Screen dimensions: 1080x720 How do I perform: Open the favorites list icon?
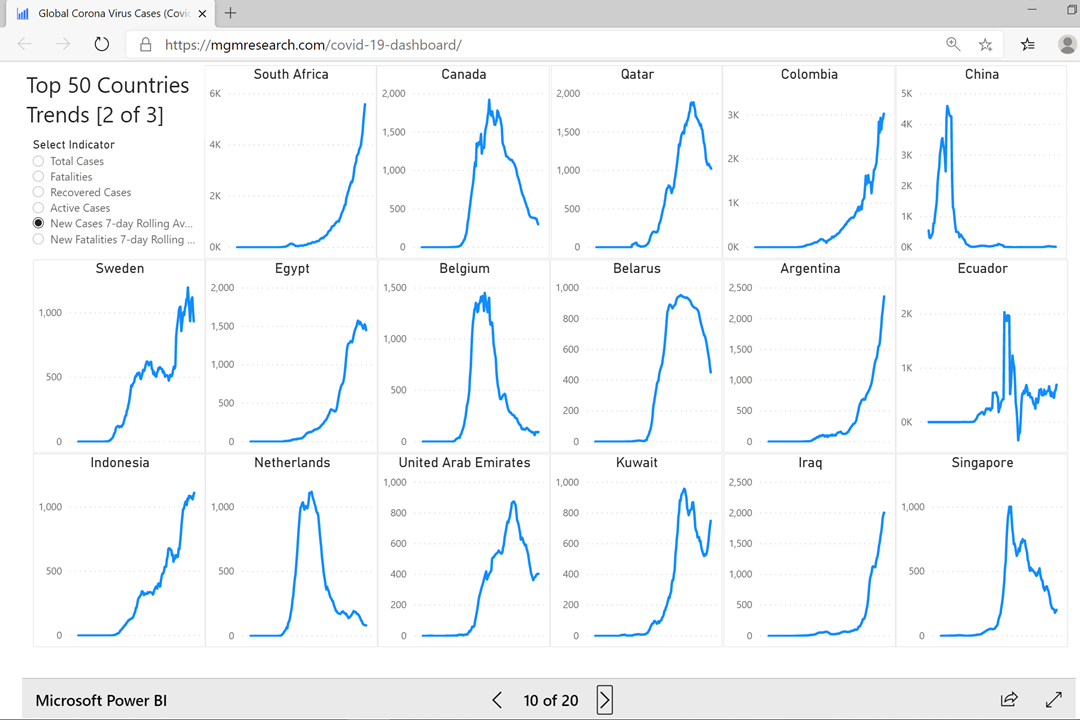[1028, 44]
